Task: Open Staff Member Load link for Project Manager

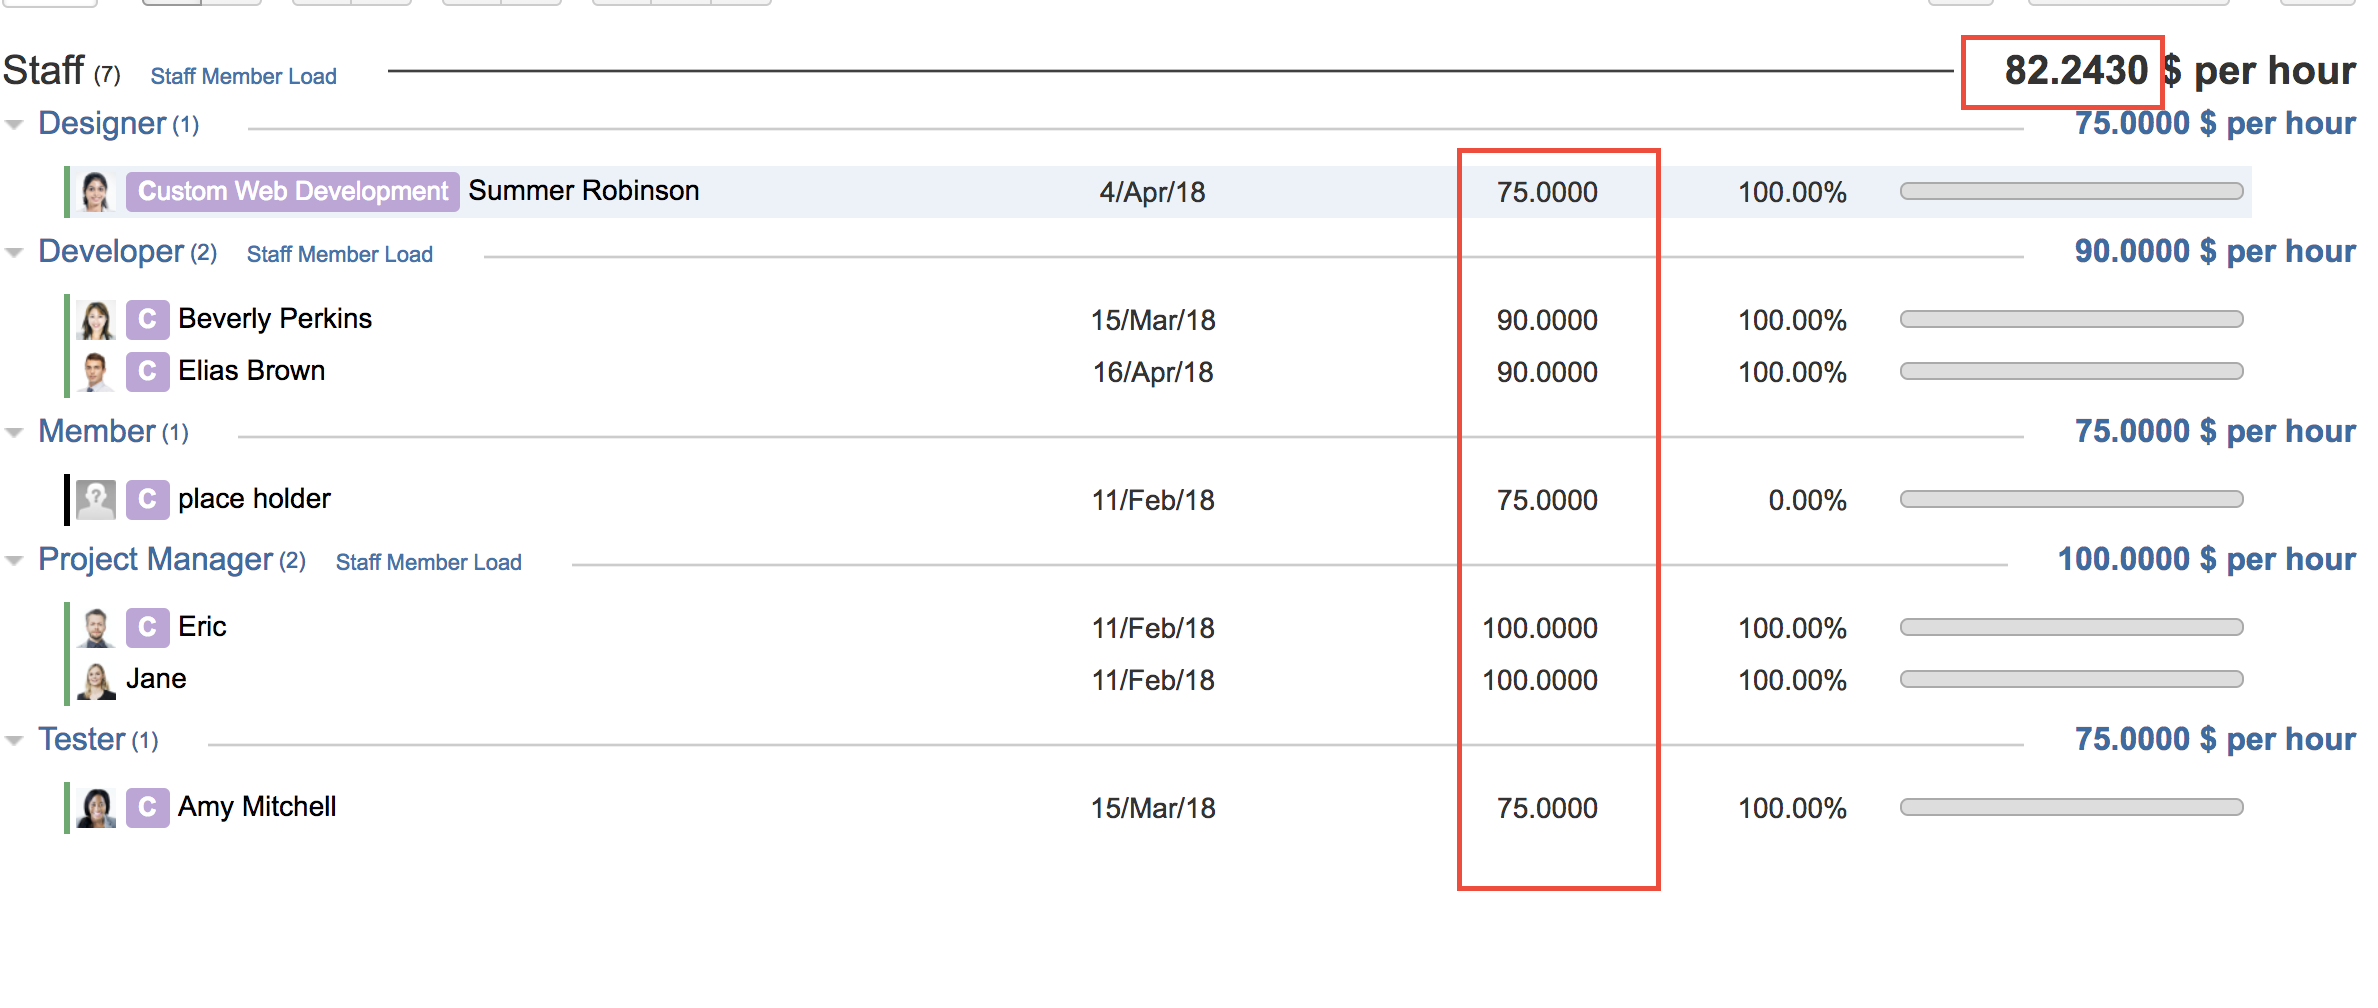Action: point(428,563)
